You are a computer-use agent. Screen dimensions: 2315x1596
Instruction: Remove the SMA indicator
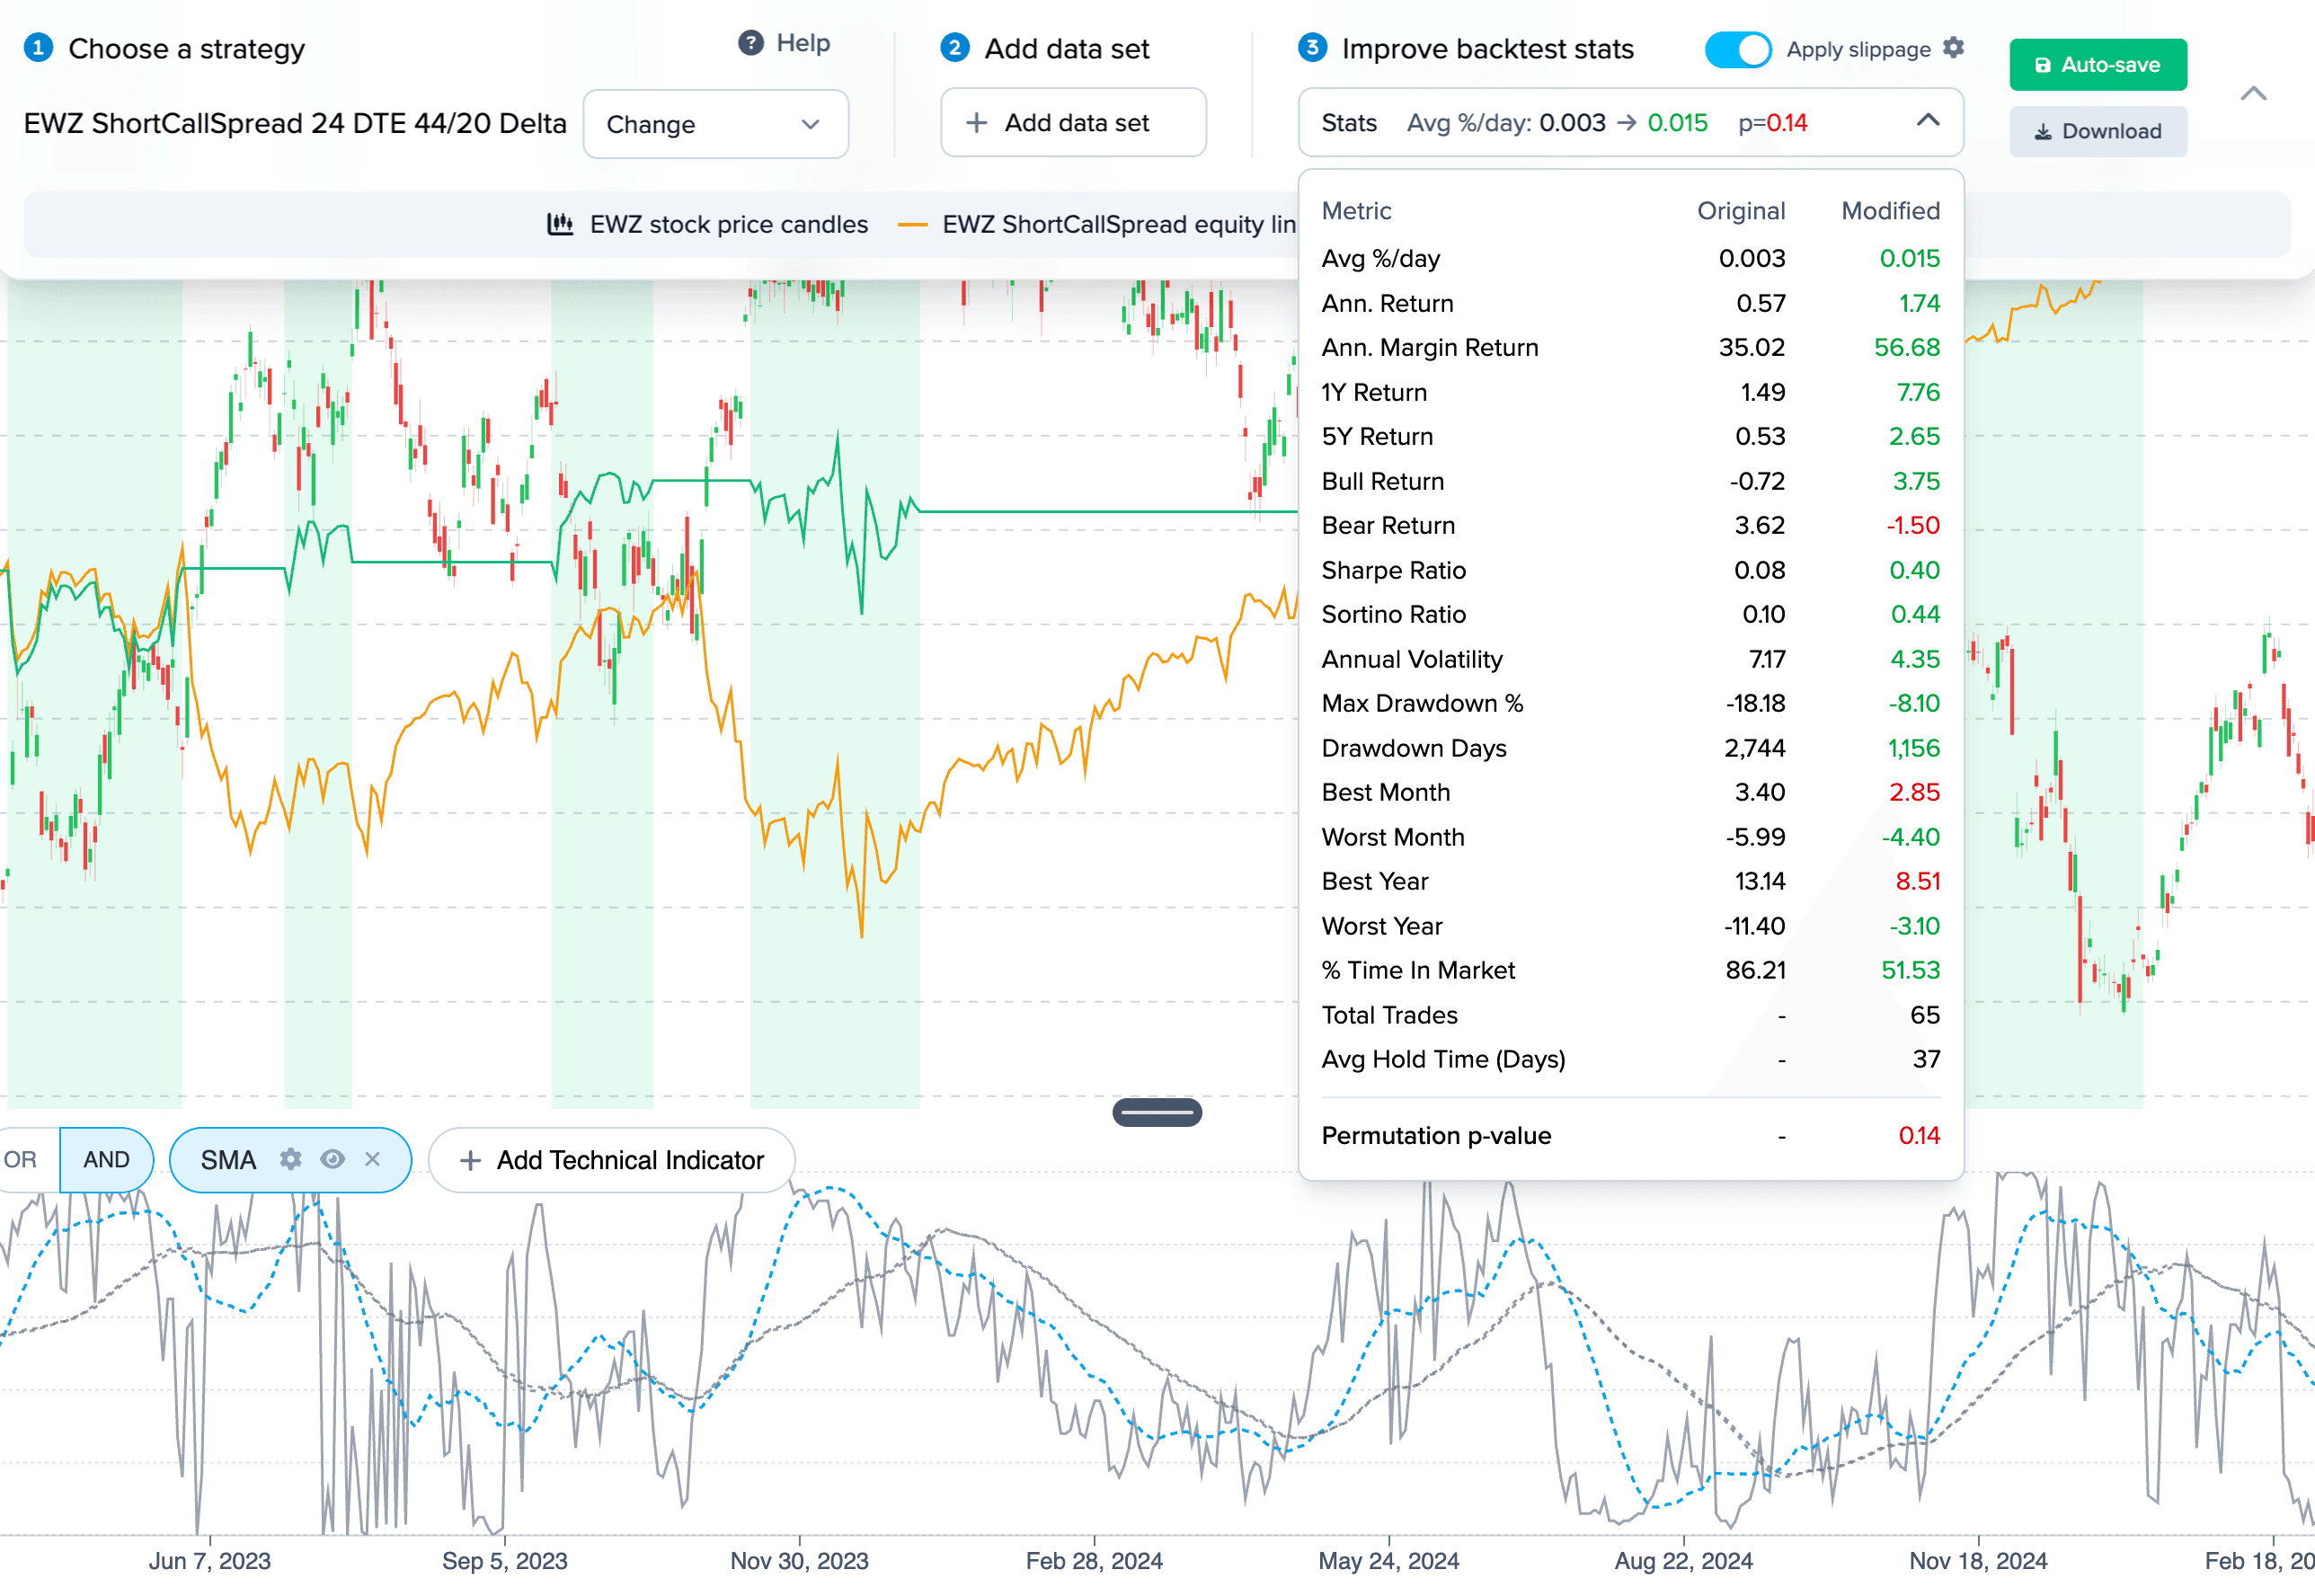pyautogui.click(x=373, y=1159)
